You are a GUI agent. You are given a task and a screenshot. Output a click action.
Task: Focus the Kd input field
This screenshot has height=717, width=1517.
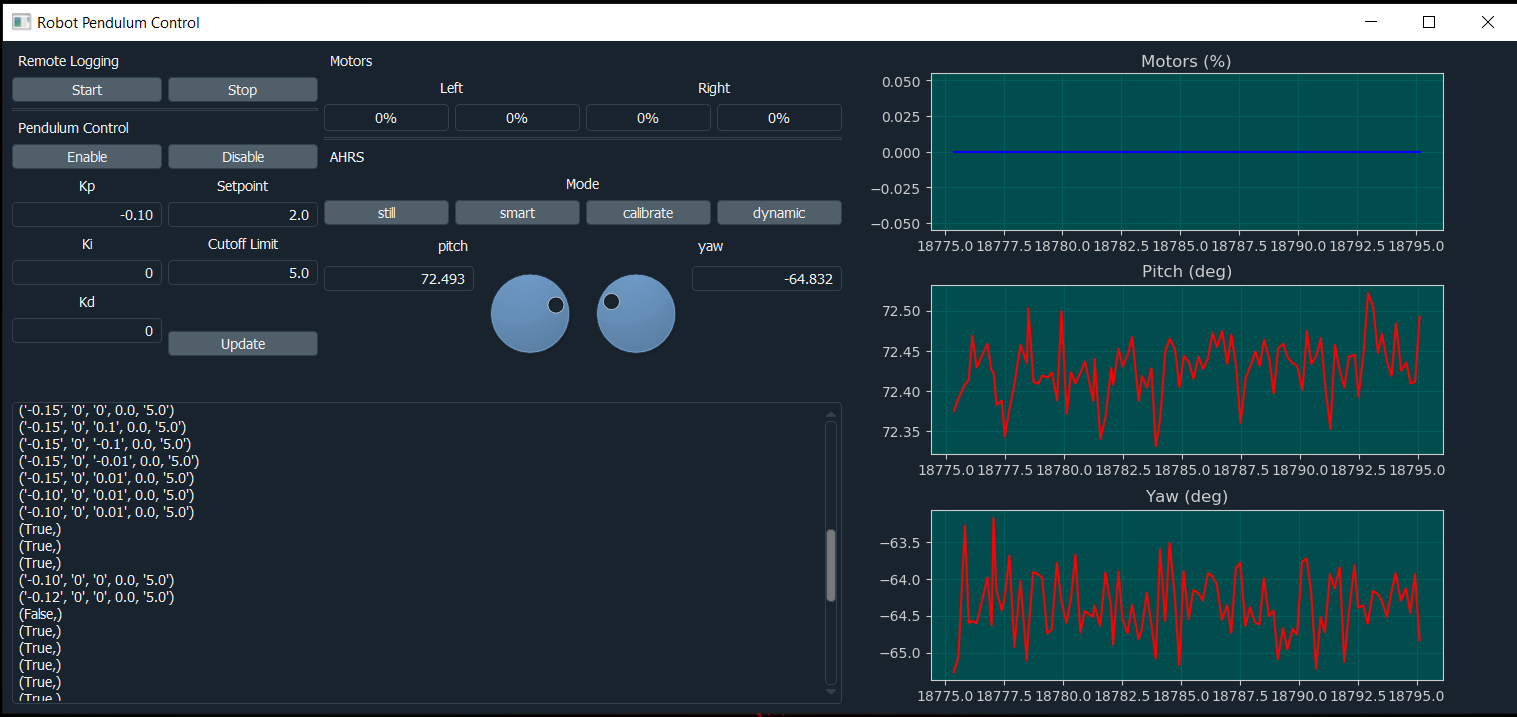[x=87, y=331]
